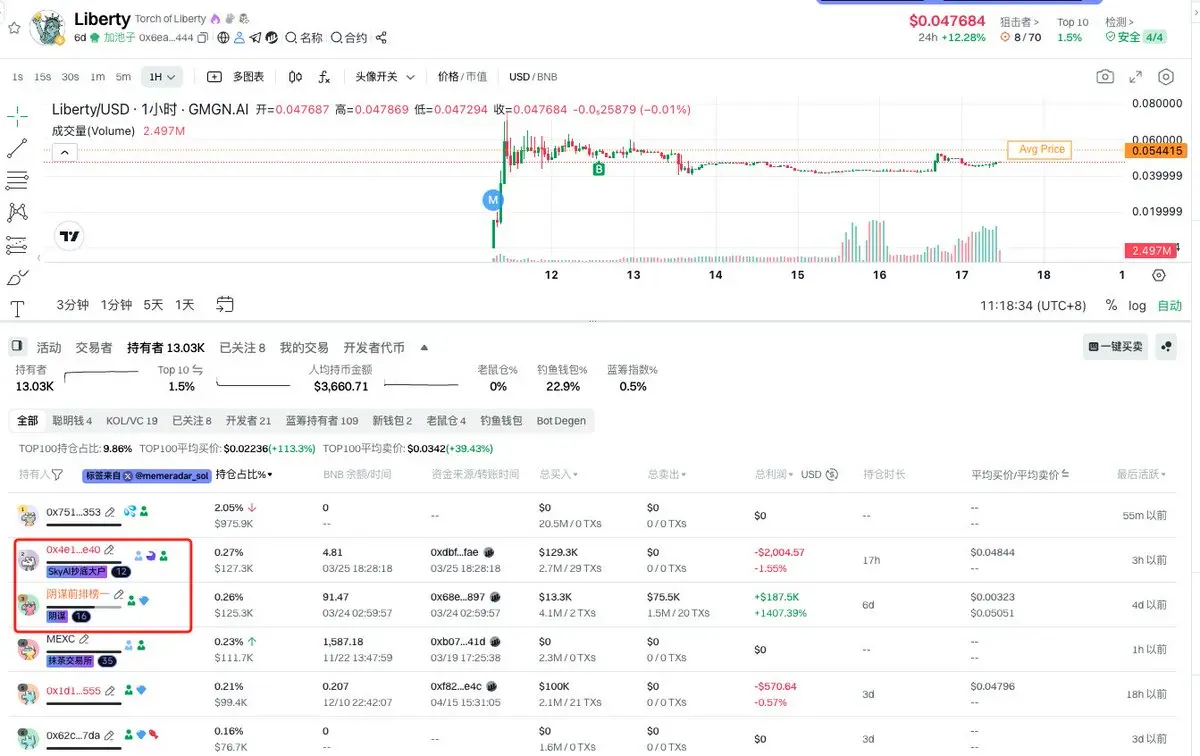
Task: Open the date range calendar icon
Action: (x=225, y=304)
